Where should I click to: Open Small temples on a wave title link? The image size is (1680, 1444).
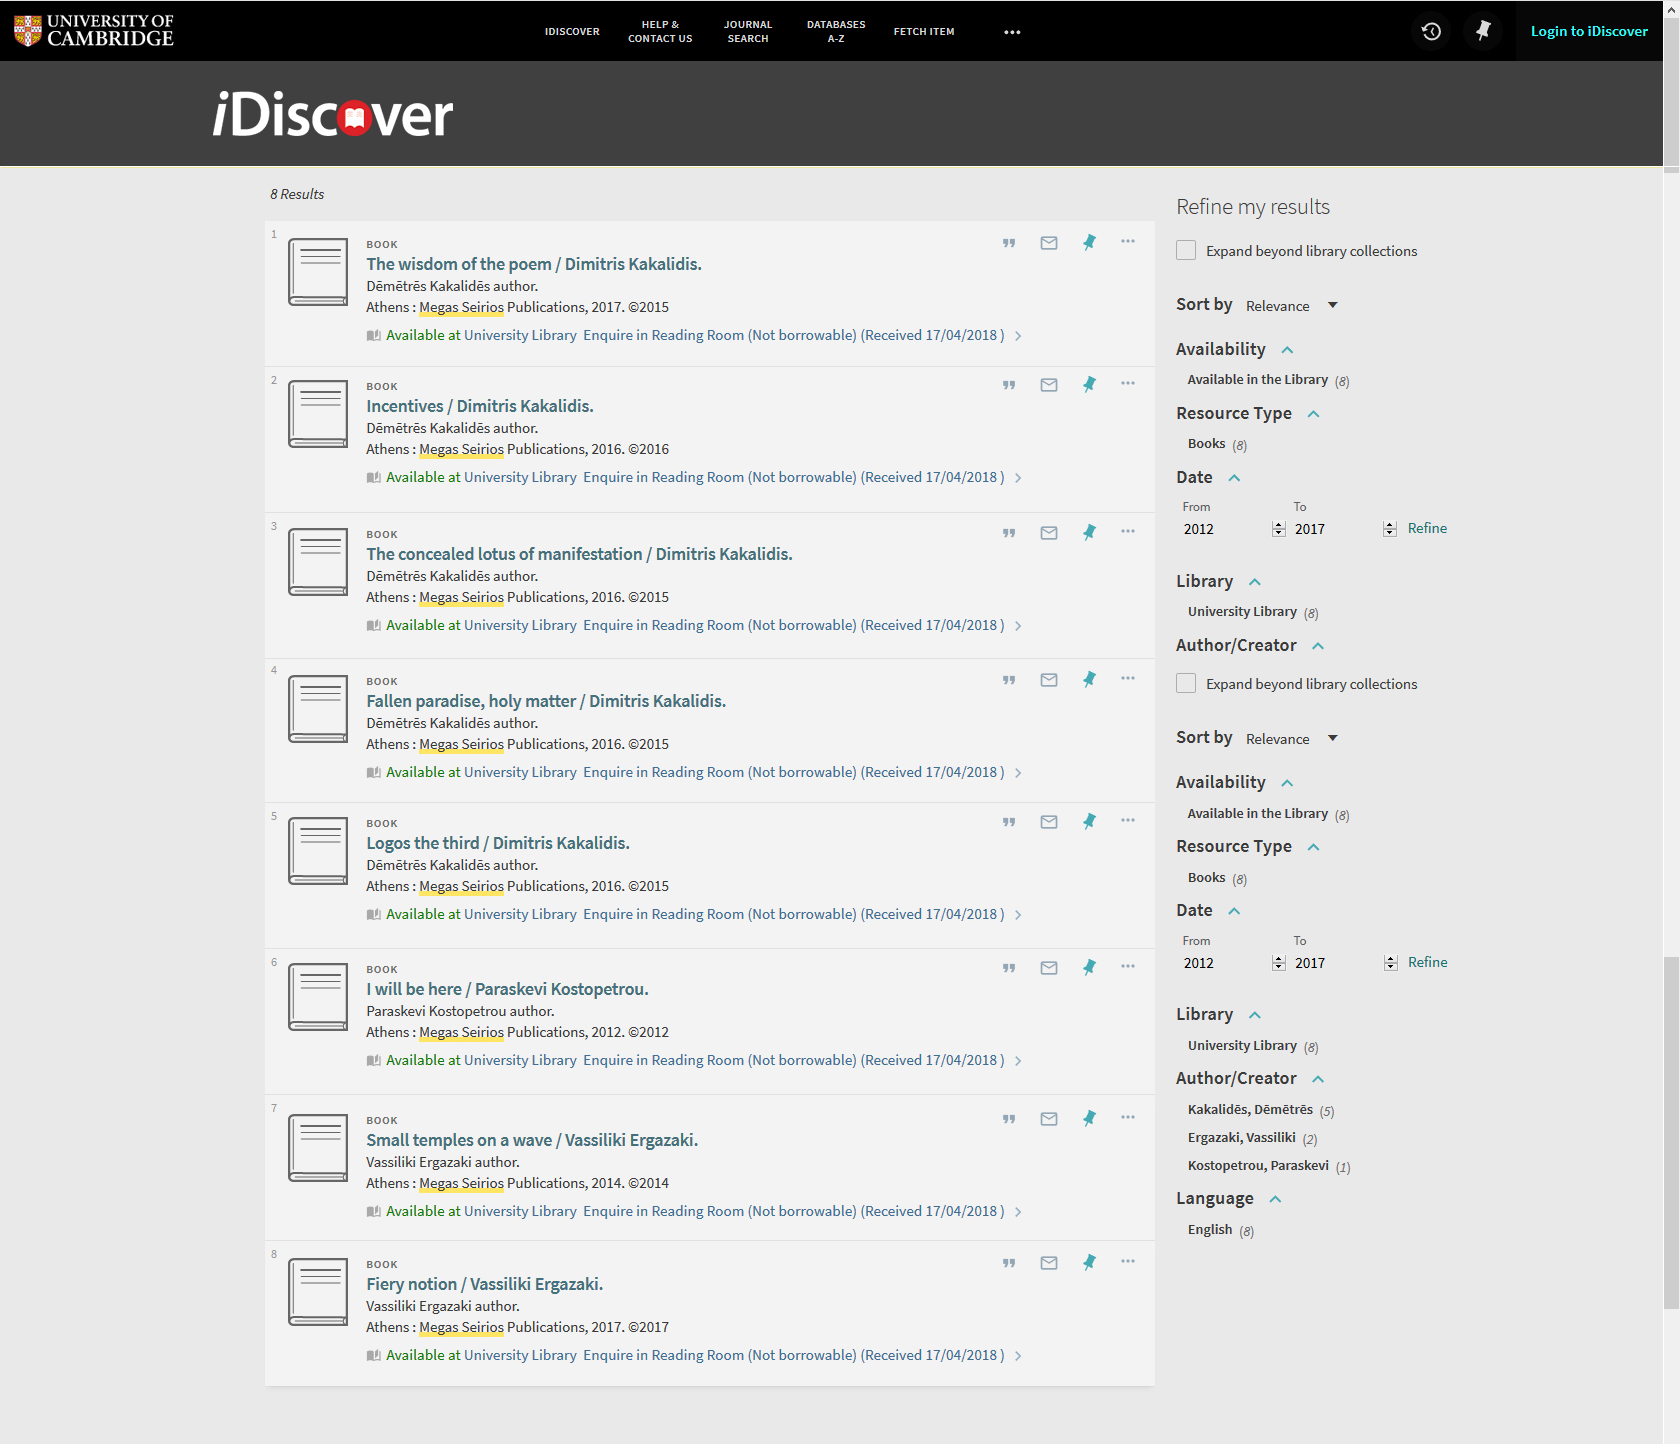531,1140
